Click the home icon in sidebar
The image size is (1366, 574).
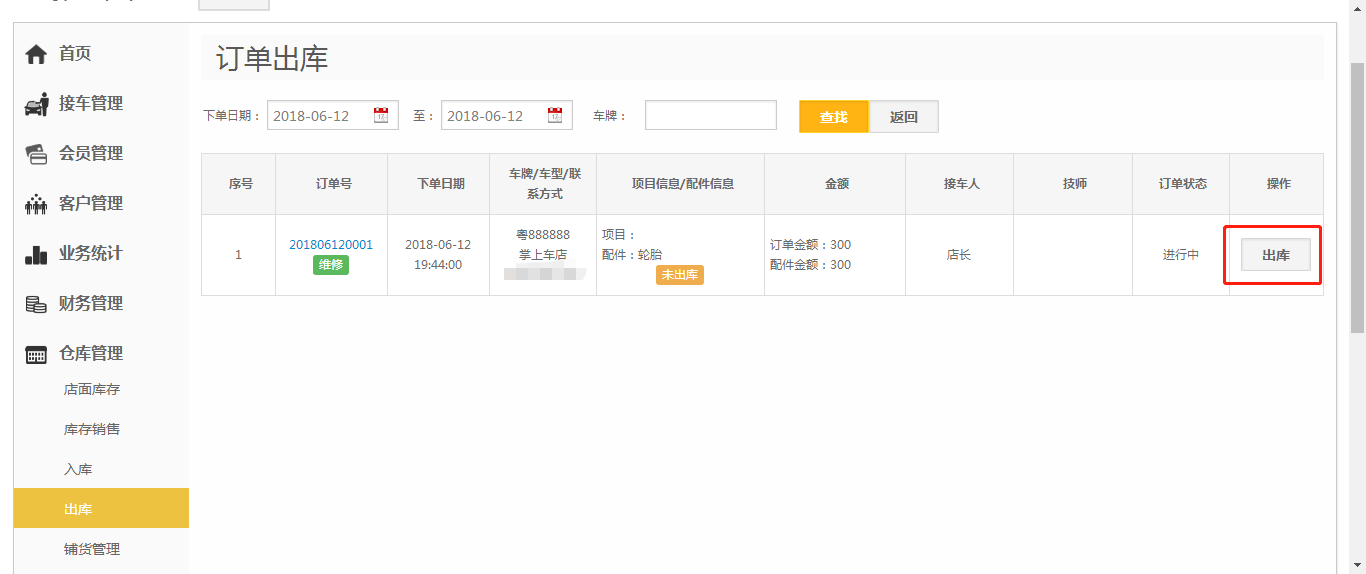(36, 54)
